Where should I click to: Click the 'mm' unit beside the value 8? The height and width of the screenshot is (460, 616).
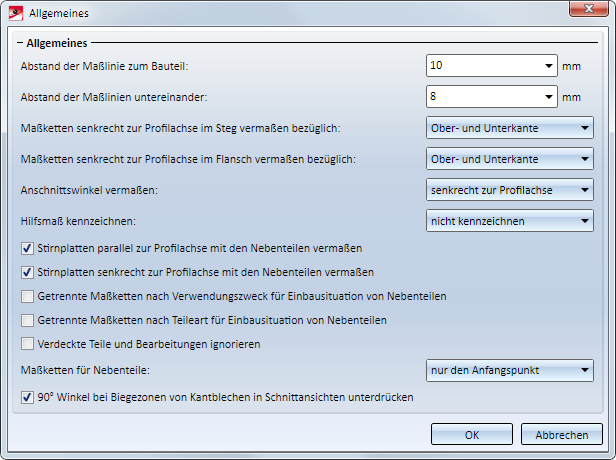tap(571, 97)
